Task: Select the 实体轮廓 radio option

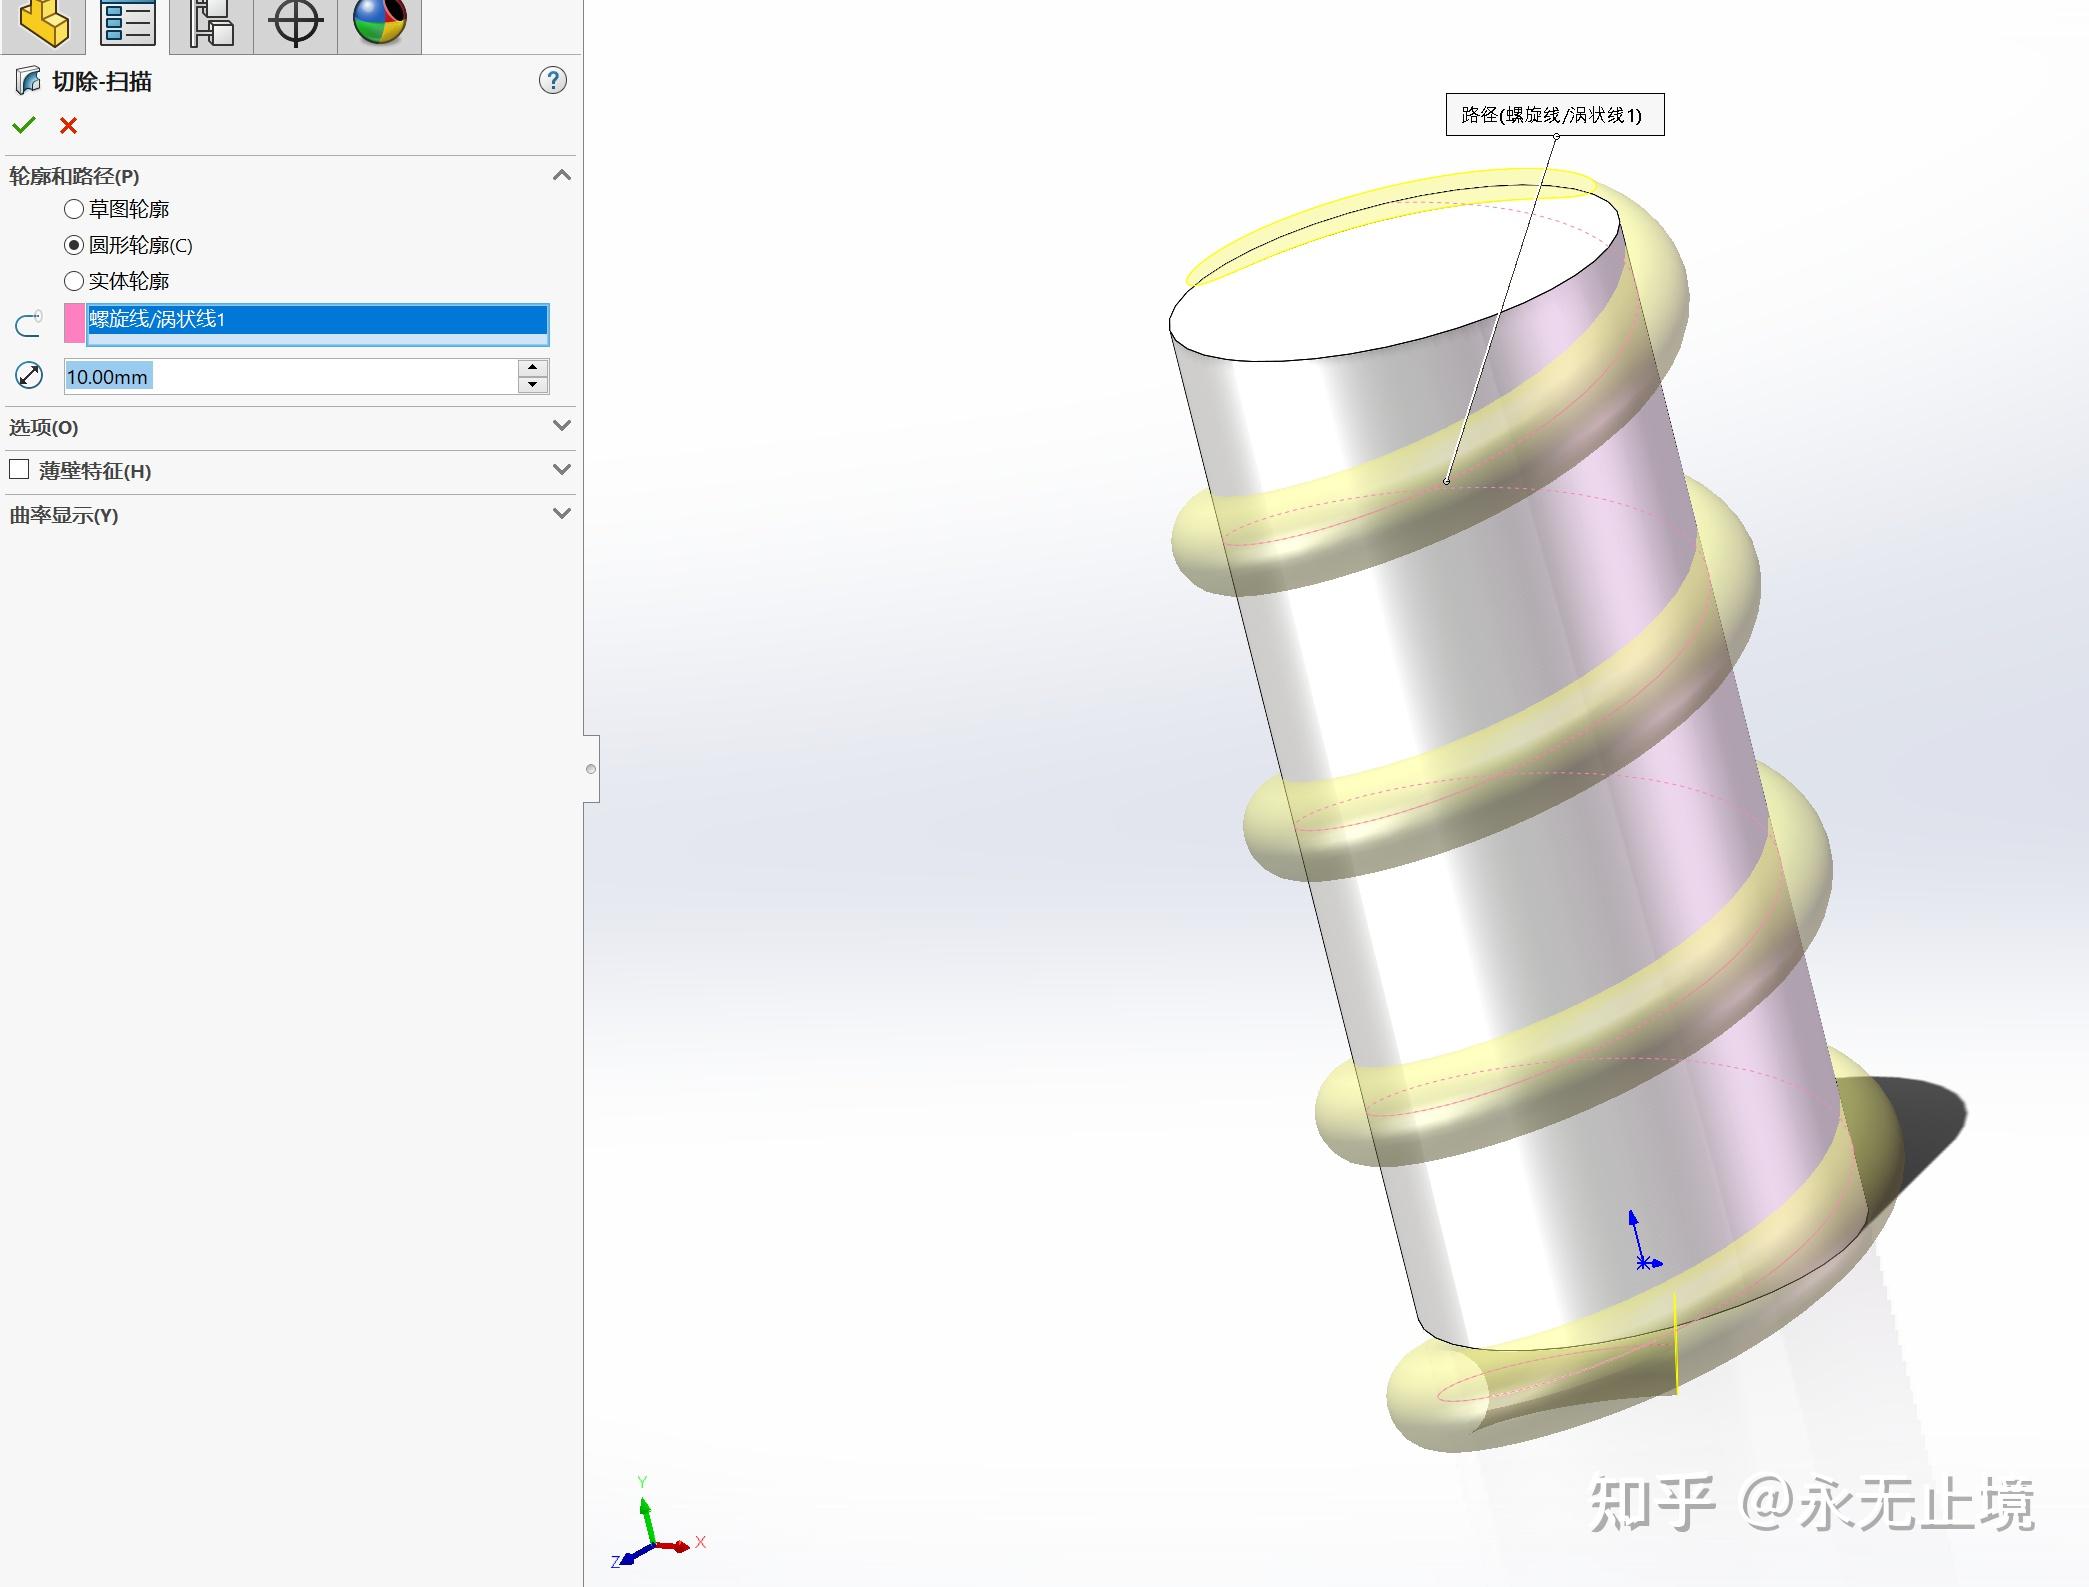Action: click(74, 281)
